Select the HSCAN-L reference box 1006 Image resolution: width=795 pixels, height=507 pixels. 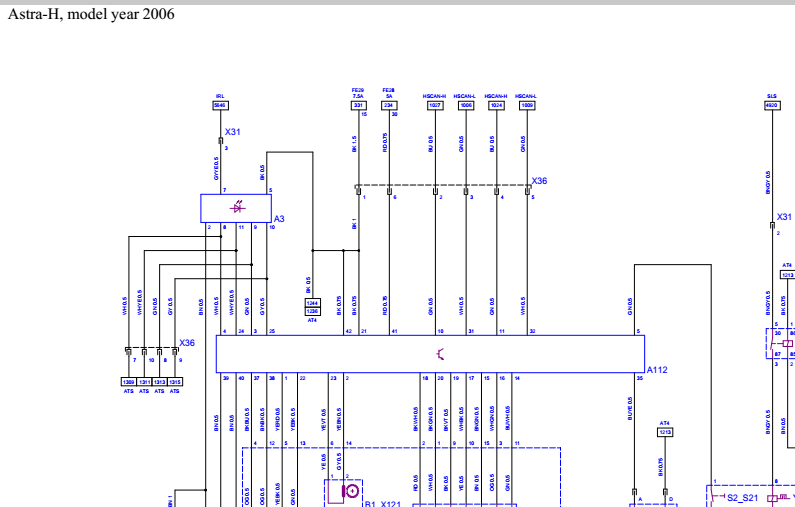466,105
